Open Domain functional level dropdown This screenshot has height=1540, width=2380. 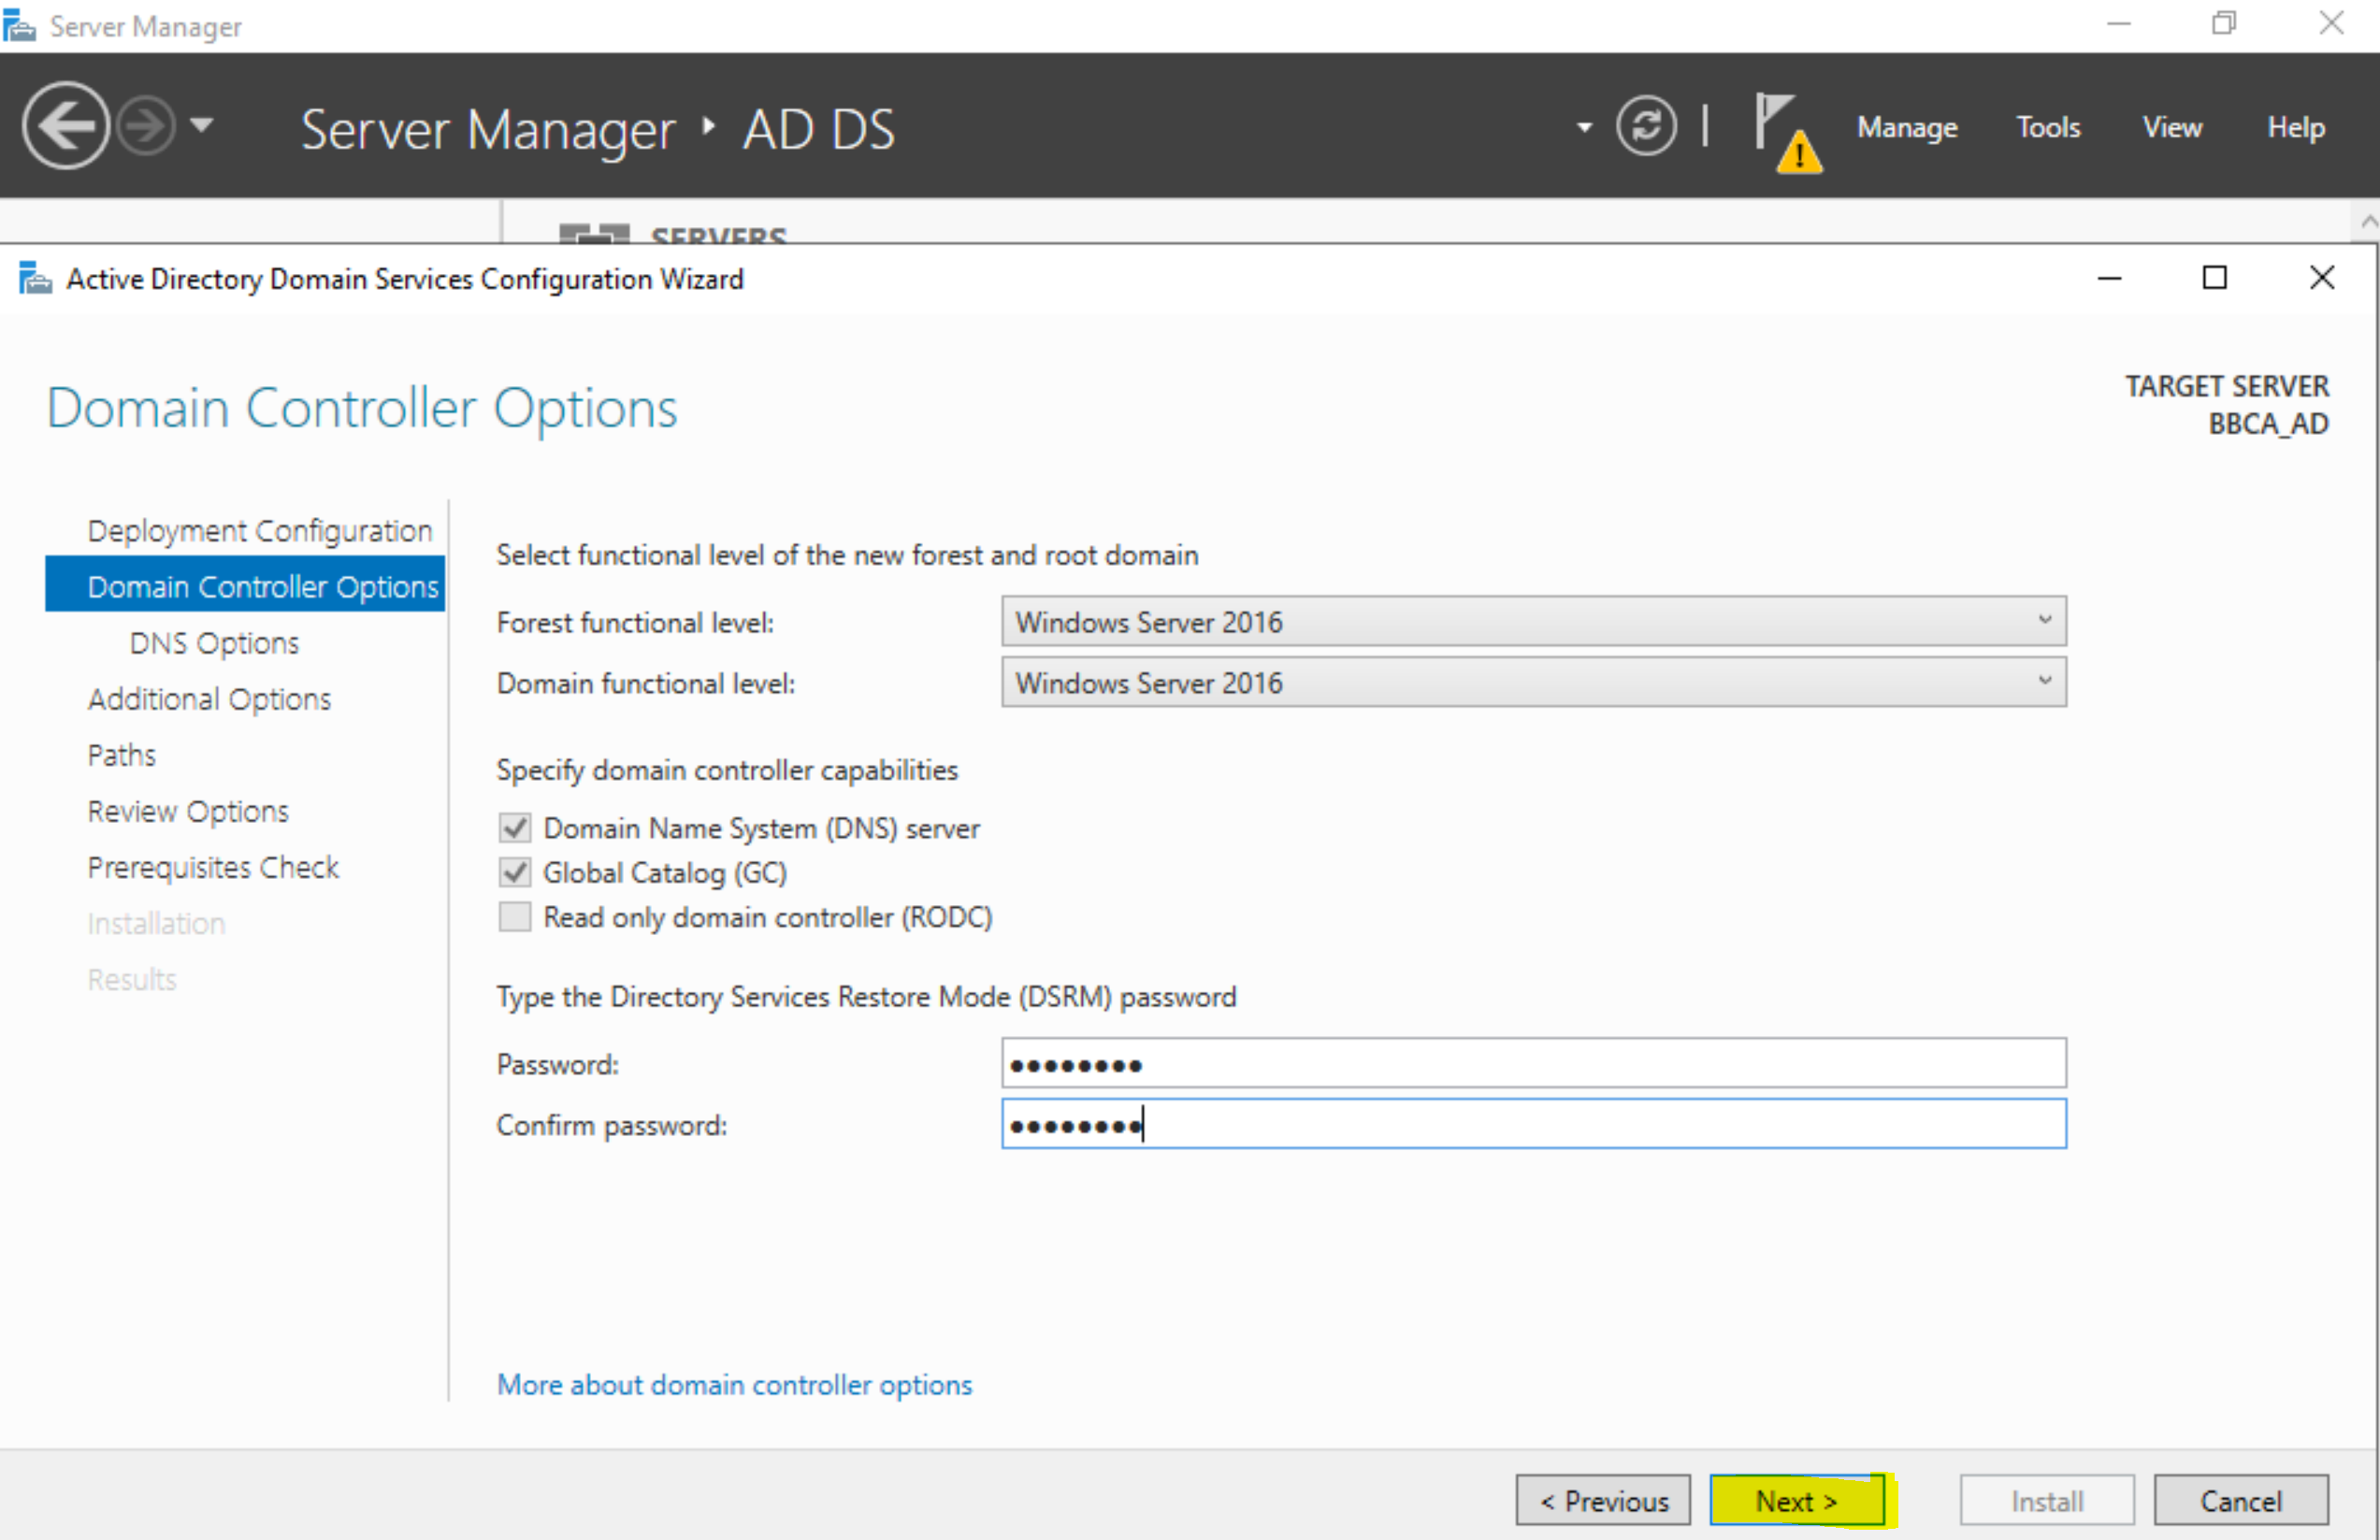[1534, 683]
